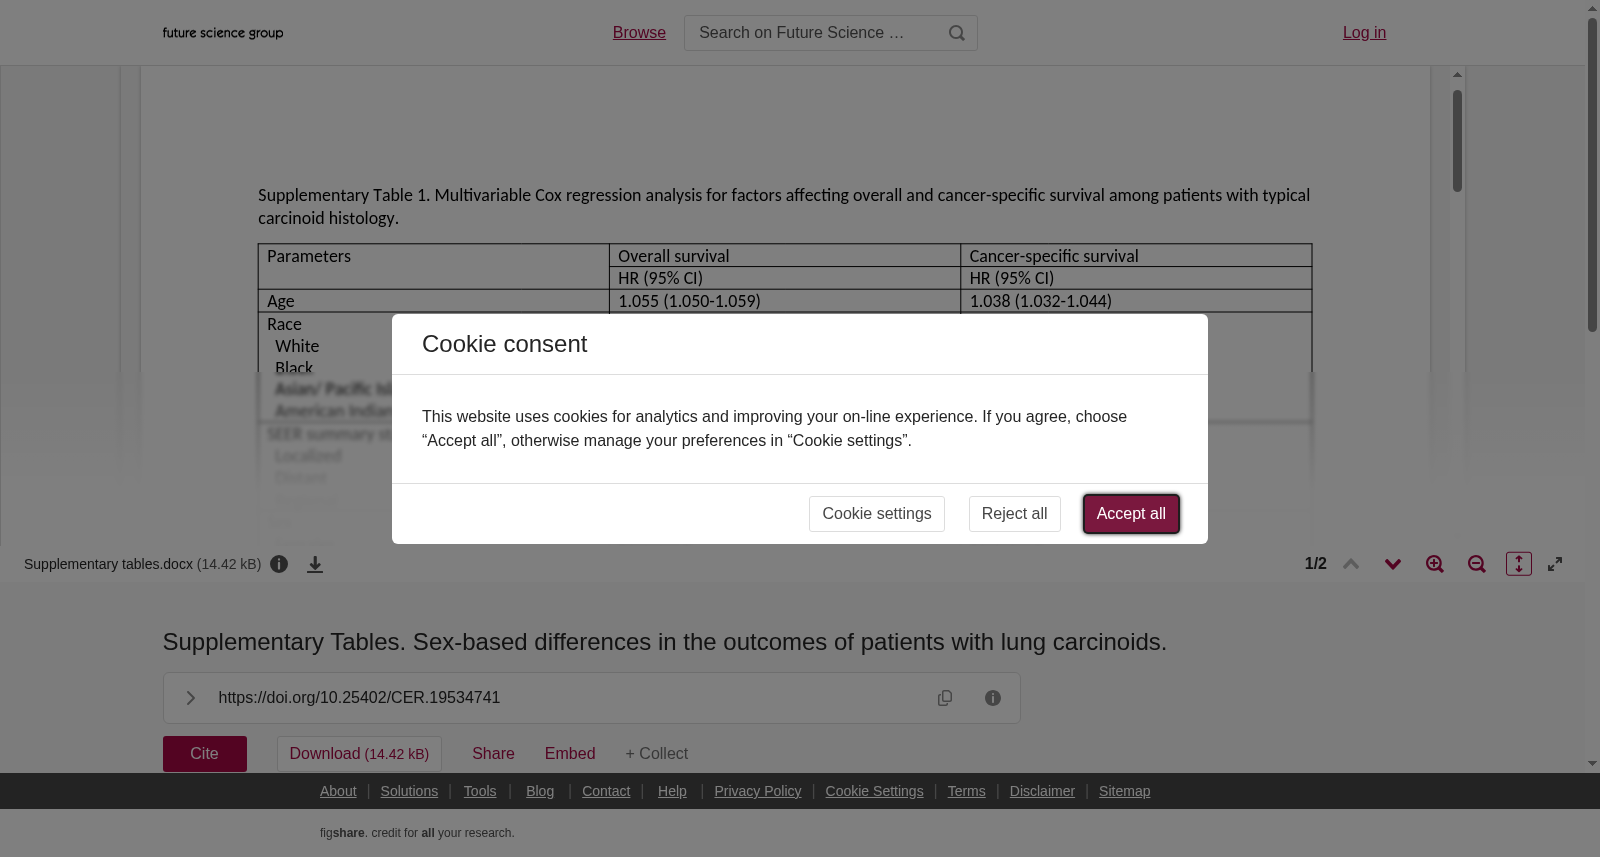This screenshot has width=1600, height=857.
Task: Zoom in on the document preview
Action: click(x=1435, y=564)
